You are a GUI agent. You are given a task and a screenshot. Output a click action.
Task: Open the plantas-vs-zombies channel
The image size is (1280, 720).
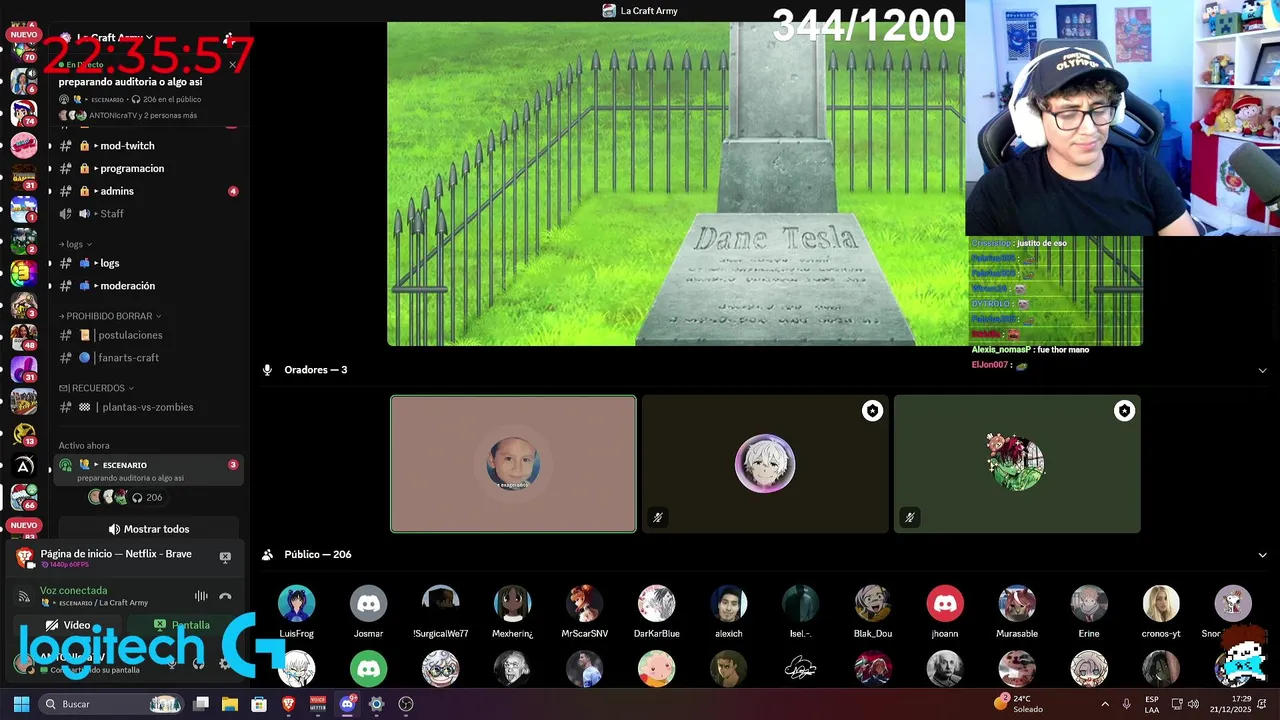coord(150,407)
